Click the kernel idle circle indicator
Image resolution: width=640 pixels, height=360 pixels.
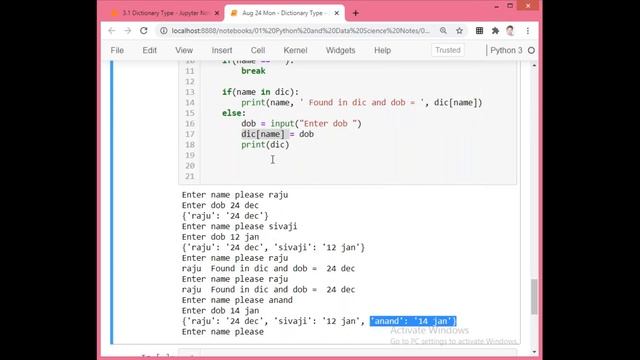pyautogui.click(x=531, y=51)
